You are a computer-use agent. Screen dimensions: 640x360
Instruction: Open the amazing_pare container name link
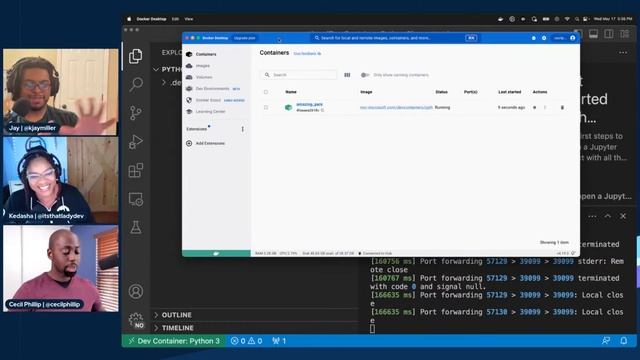point(309,104)
